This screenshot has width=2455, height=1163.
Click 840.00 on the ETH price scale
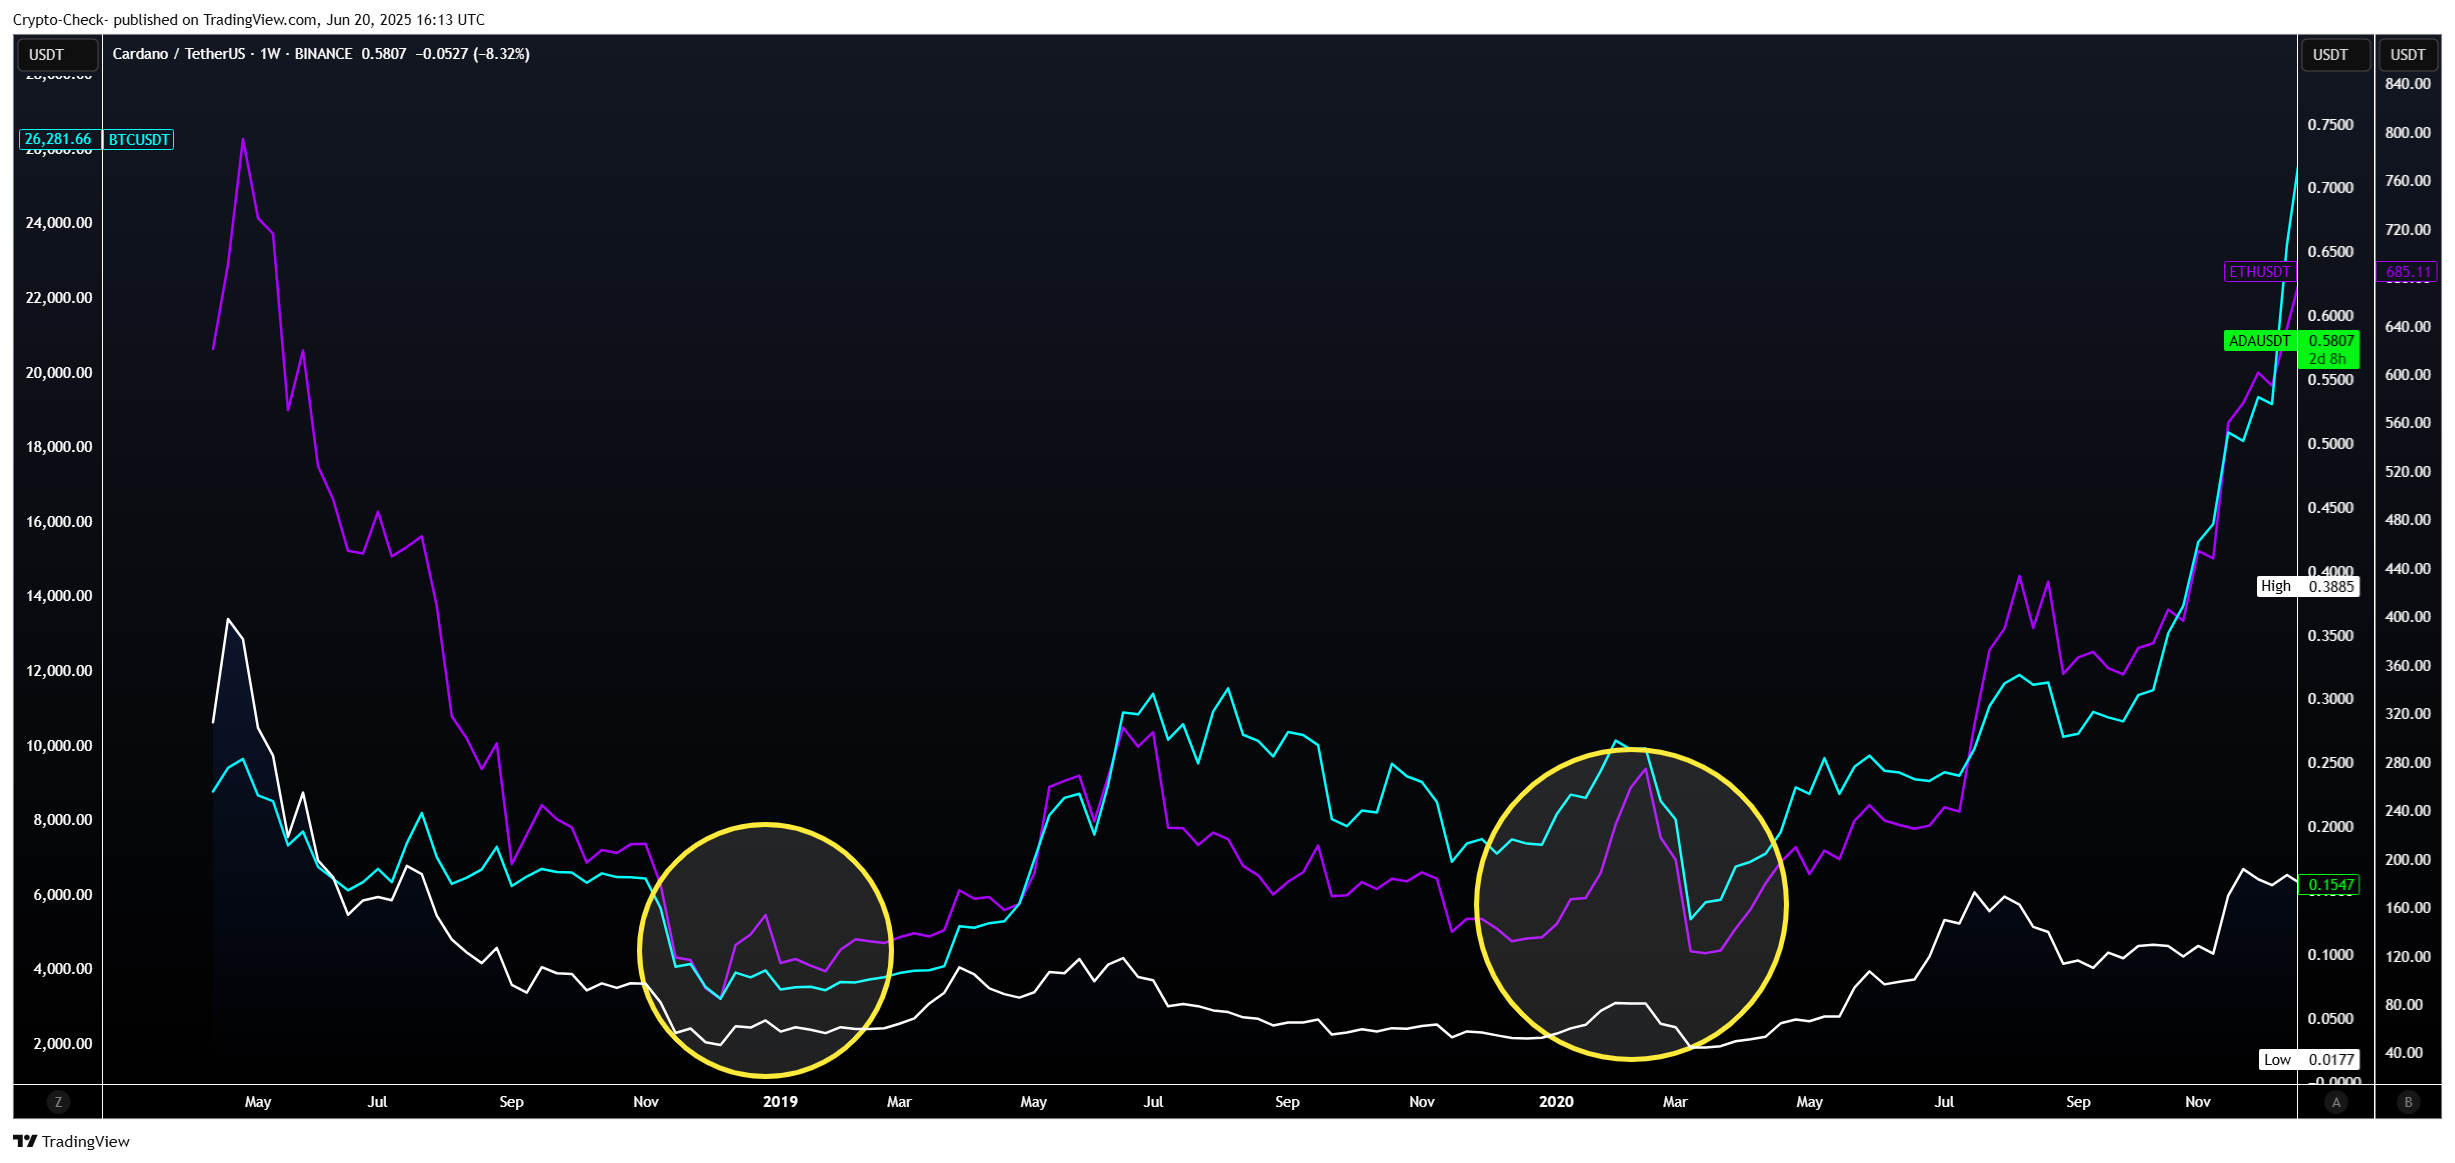(x=2408, y=84)
